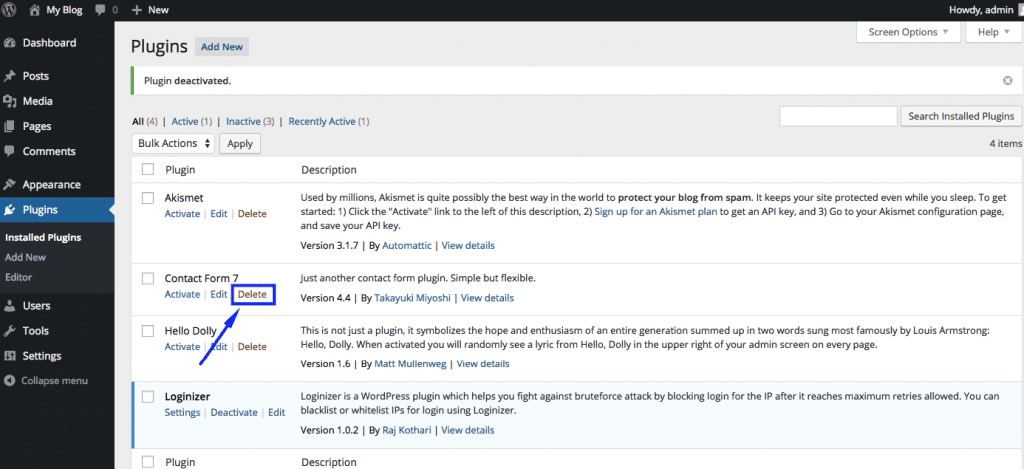Click the Add New button beside Plugins heading
The width and height of the screenshot is (1024, 469).
pos(222,47)
